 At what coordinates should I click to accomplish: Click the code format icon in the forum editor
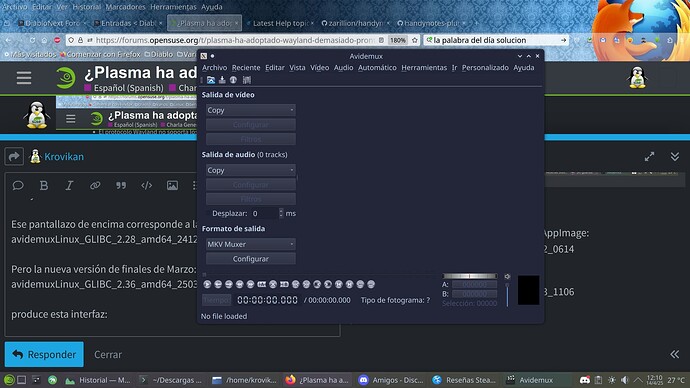tap(147, 185)
